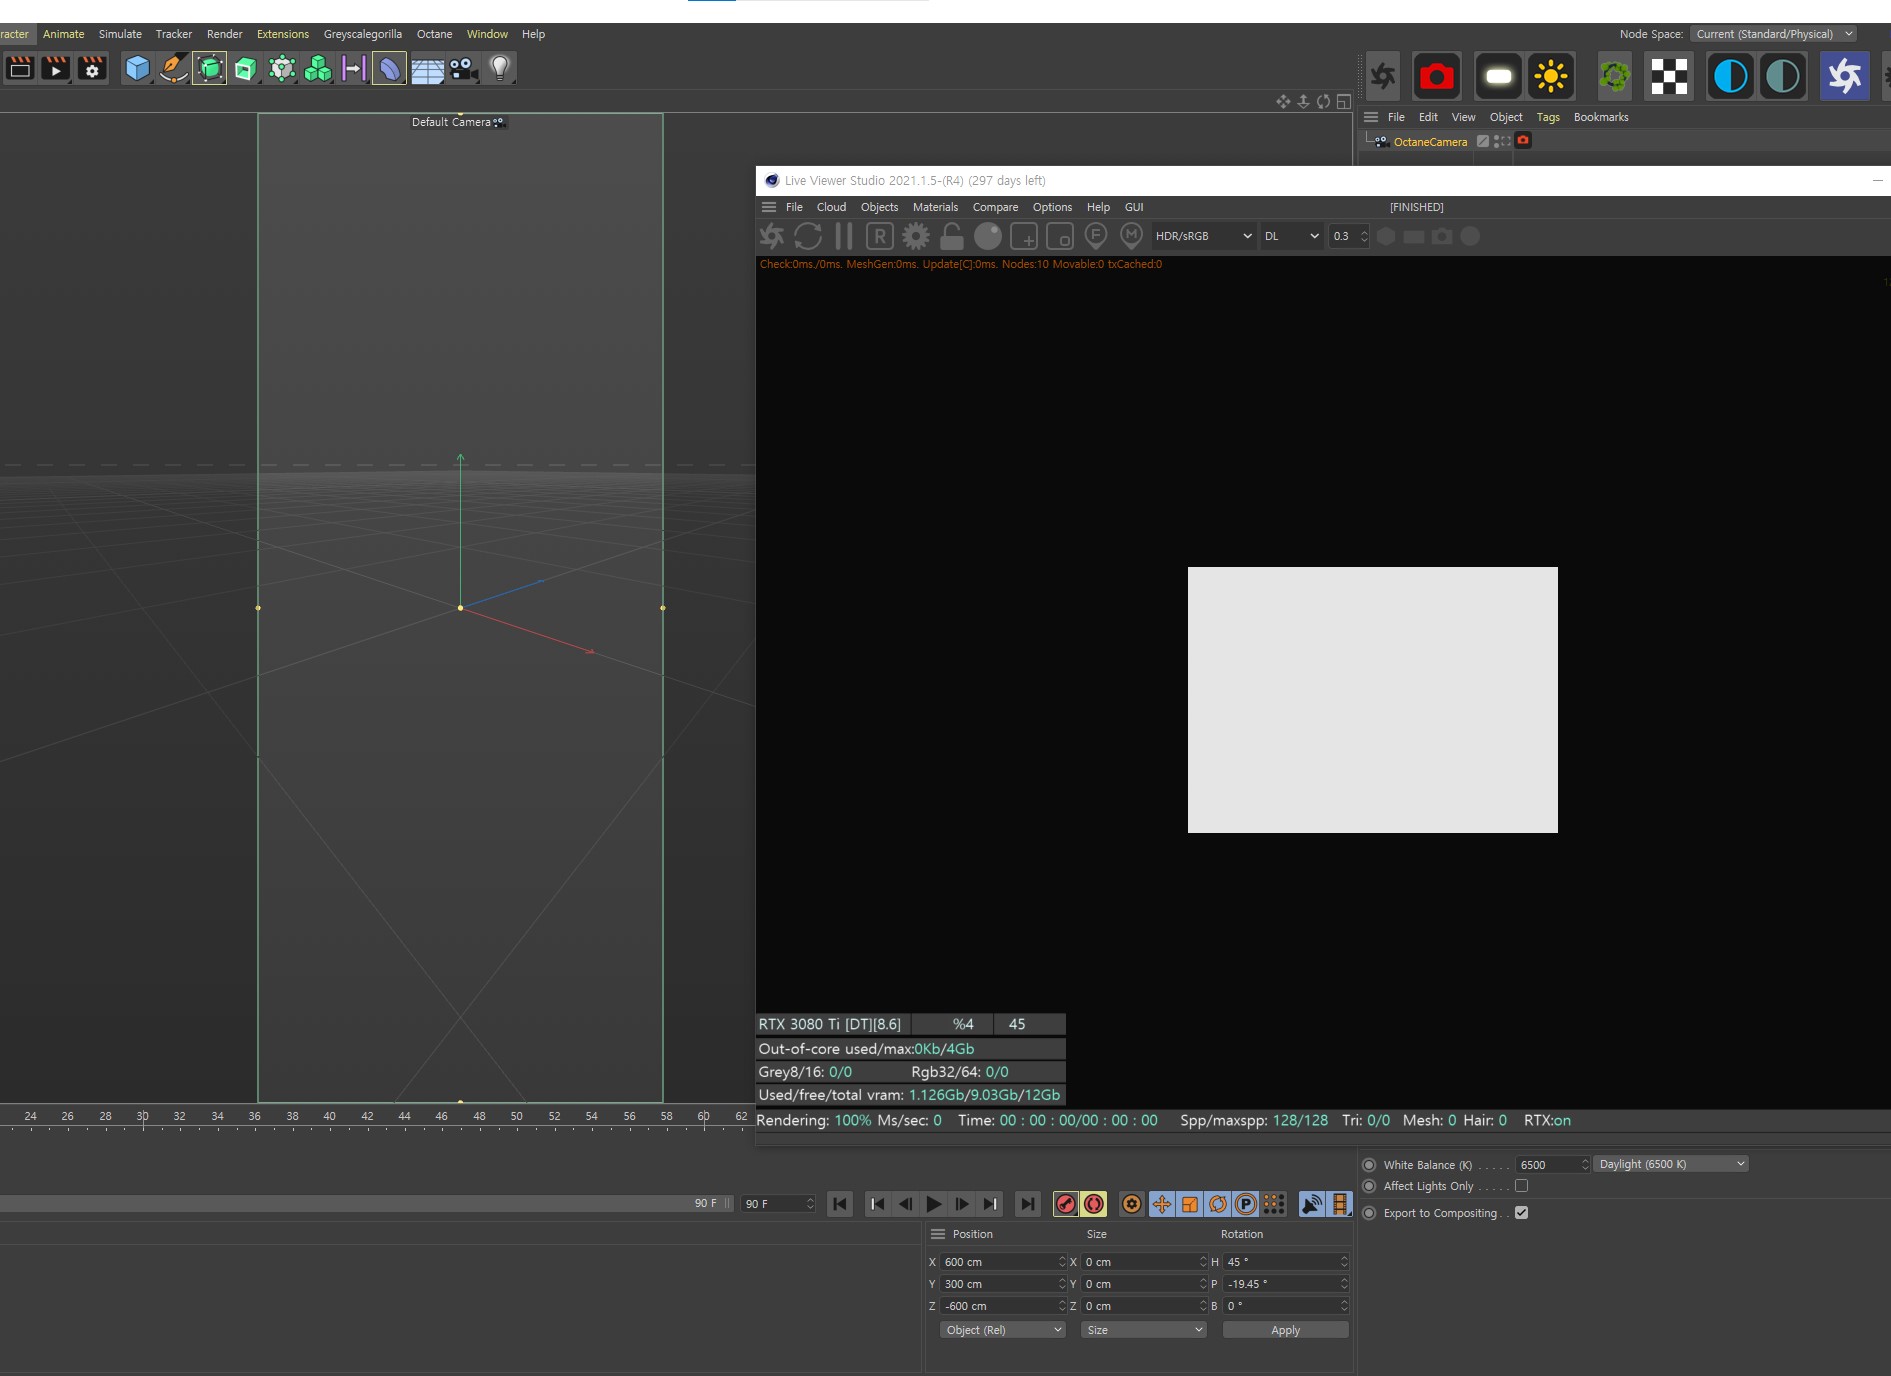This screenshot has height=1376, width=1891.
Task: Open the Greyscalegorilla menu
Action: (362, 34)
